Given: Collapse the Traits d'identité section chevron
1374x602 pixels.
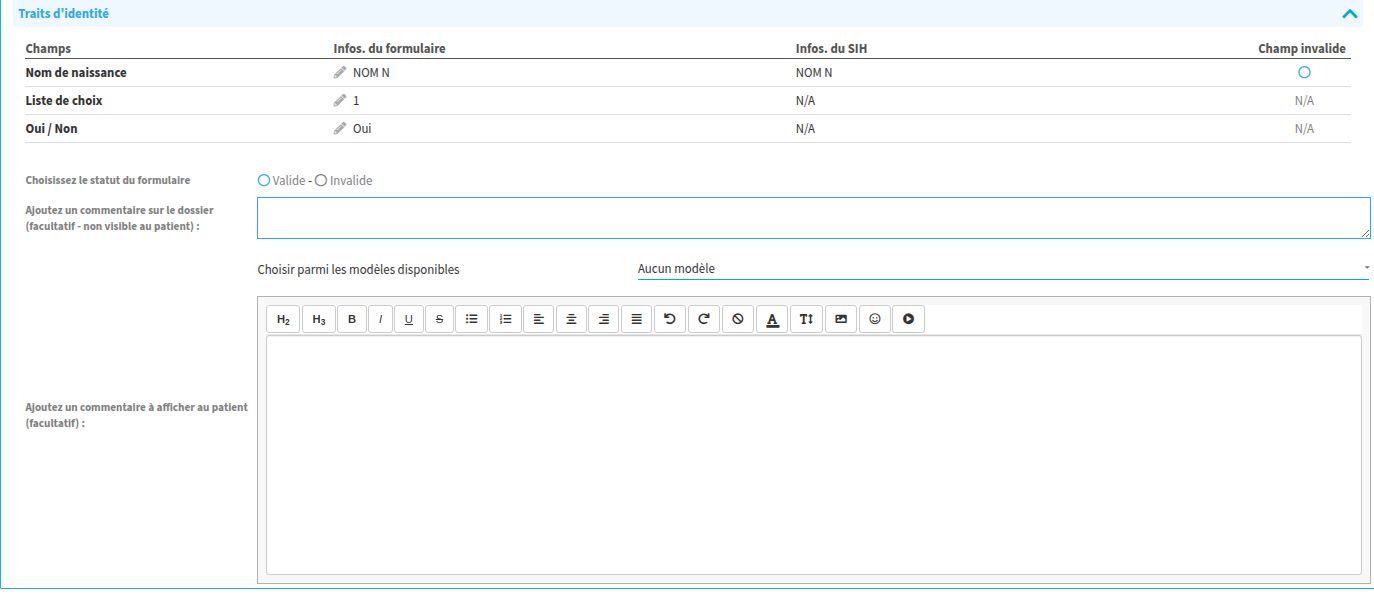Looking at the screenshot, I should click(1349, 14).
